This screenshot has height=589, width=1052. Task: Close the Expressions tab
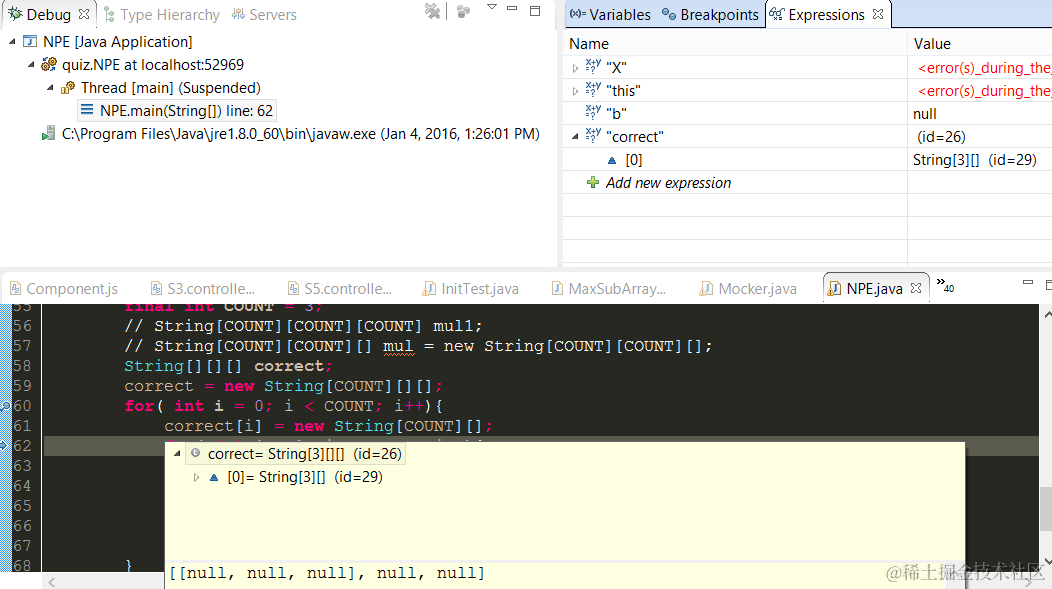(878, 14)
